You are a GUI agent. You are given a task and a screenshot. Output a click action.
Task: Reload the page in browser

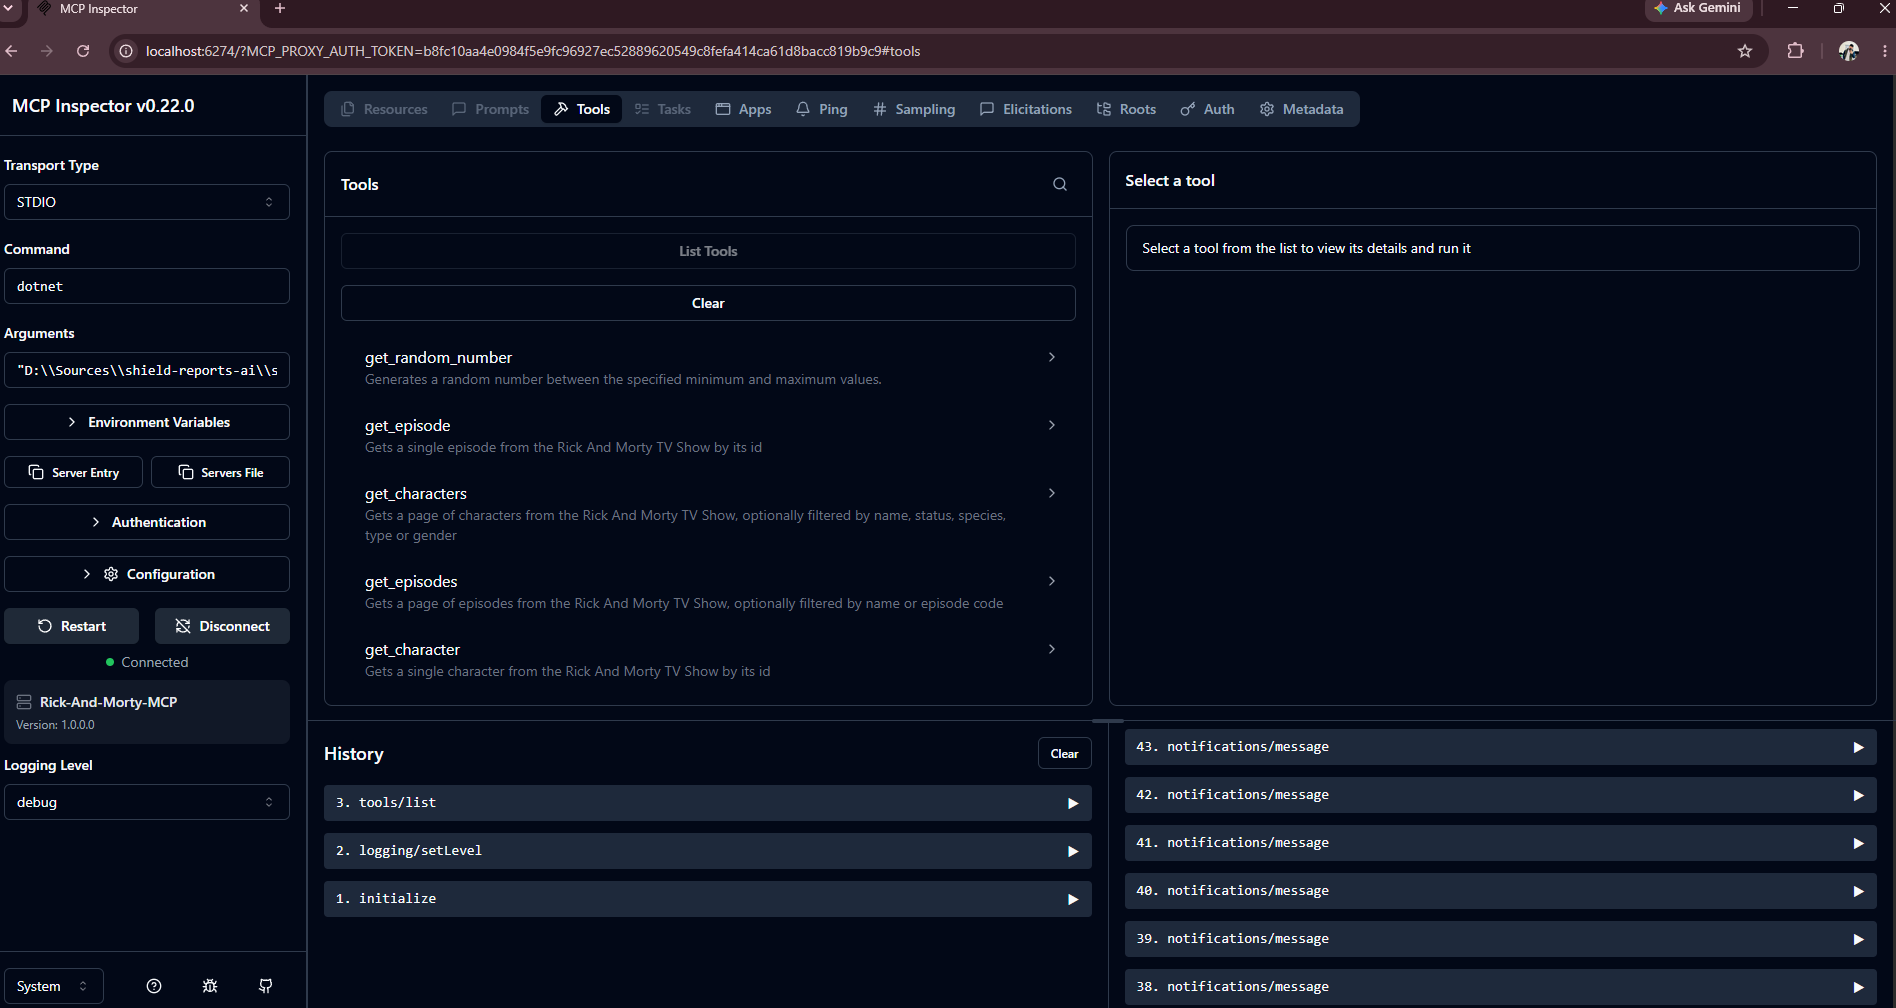point(83,51)
